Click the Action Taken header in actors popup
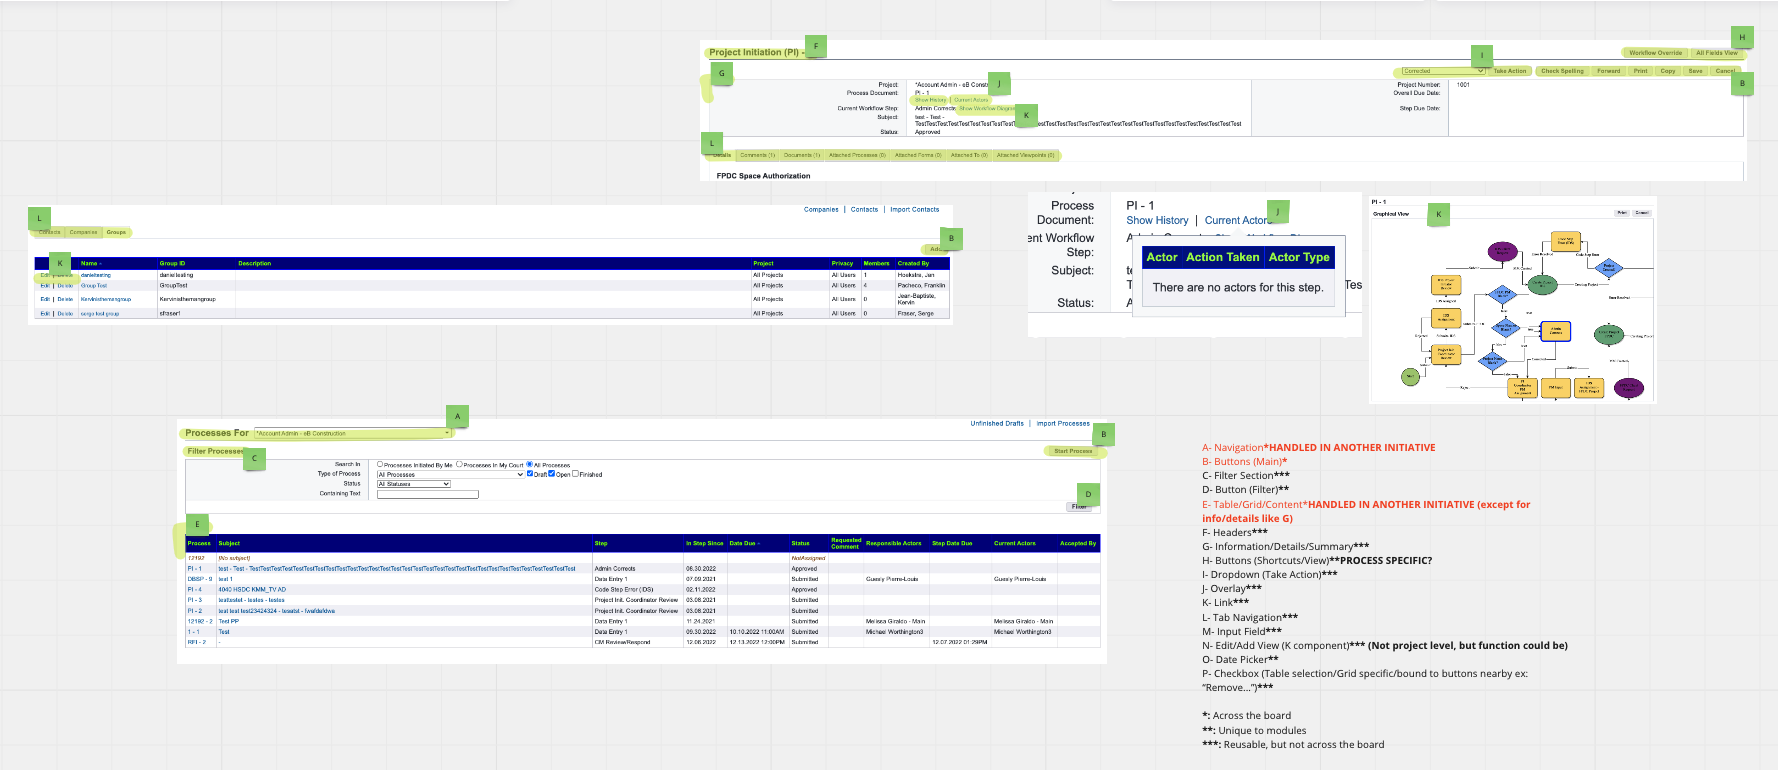This screenshot has height=770, width=1778. coord(1222,257)
